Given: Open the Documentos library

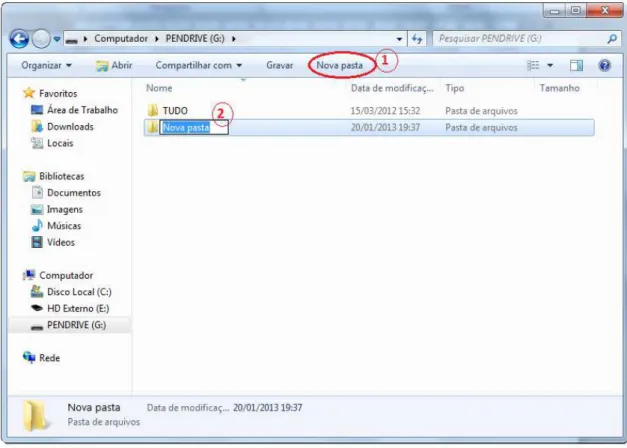Looking at the screenshot, I should 74,193.
